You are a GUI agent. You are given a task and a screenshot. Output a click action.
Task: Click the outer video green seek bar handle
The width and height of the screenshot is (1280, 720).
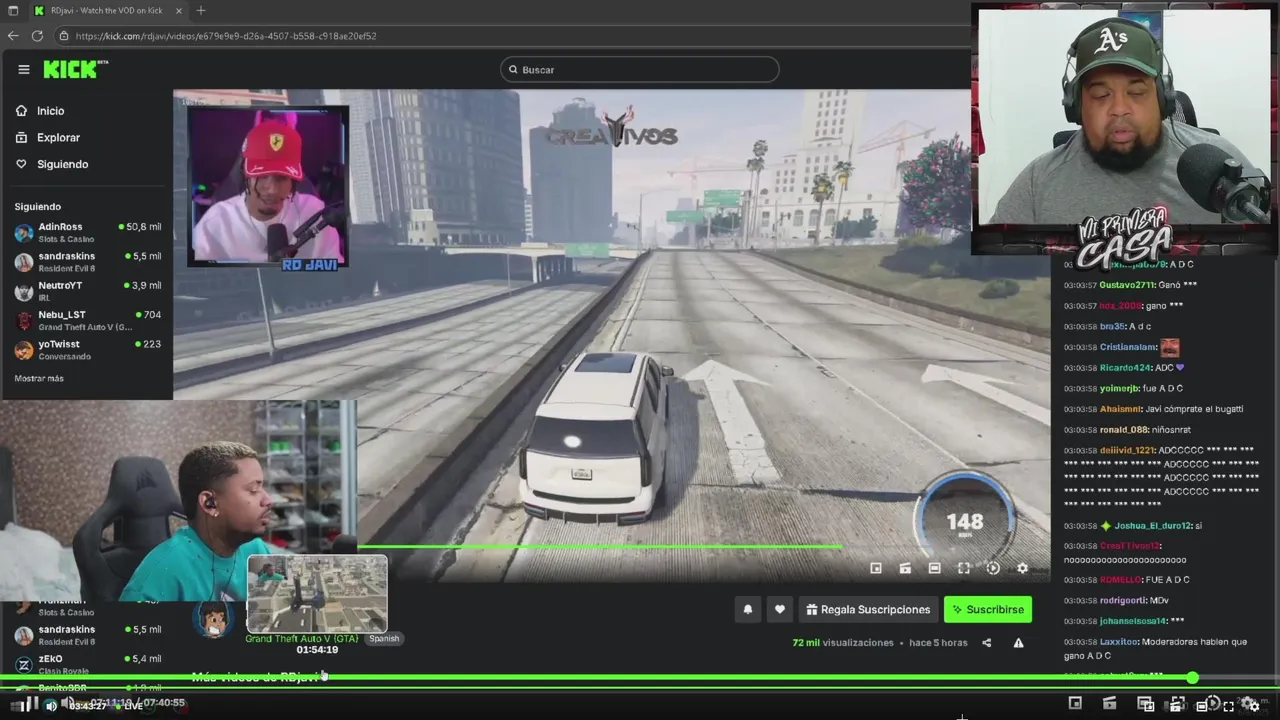click(x=1192, y=679)
